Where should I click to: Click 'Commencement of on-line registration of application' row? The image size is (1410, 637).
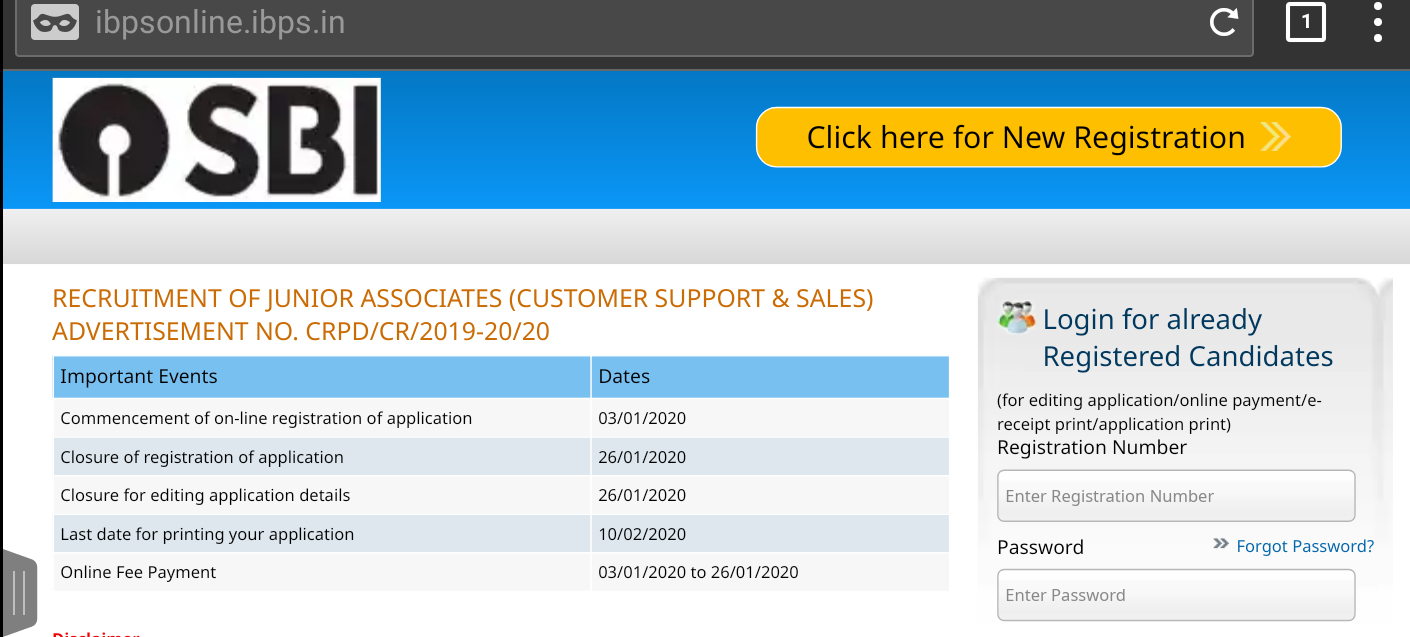501,418
